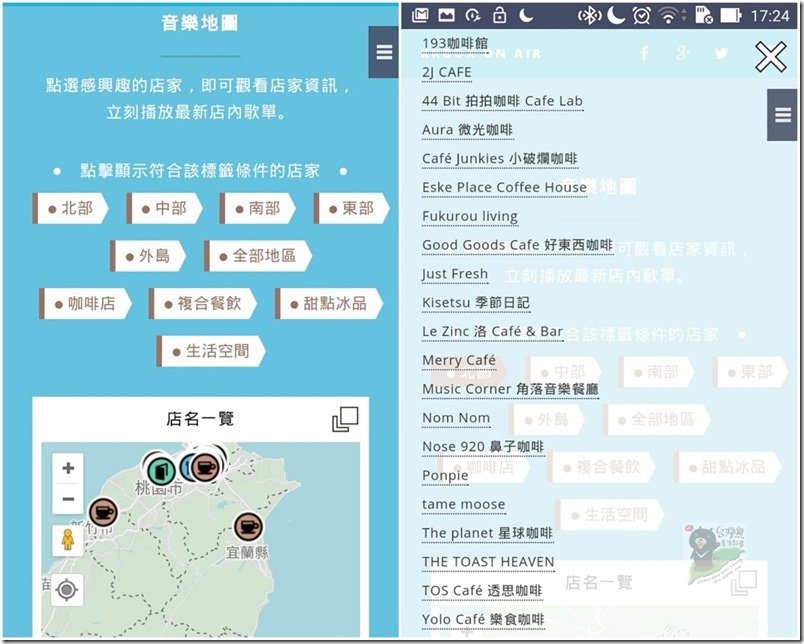This screenshot has height=644, width=804.
Task: Open Kisetsu 季節日記 store link
Action: pos(476,303)
